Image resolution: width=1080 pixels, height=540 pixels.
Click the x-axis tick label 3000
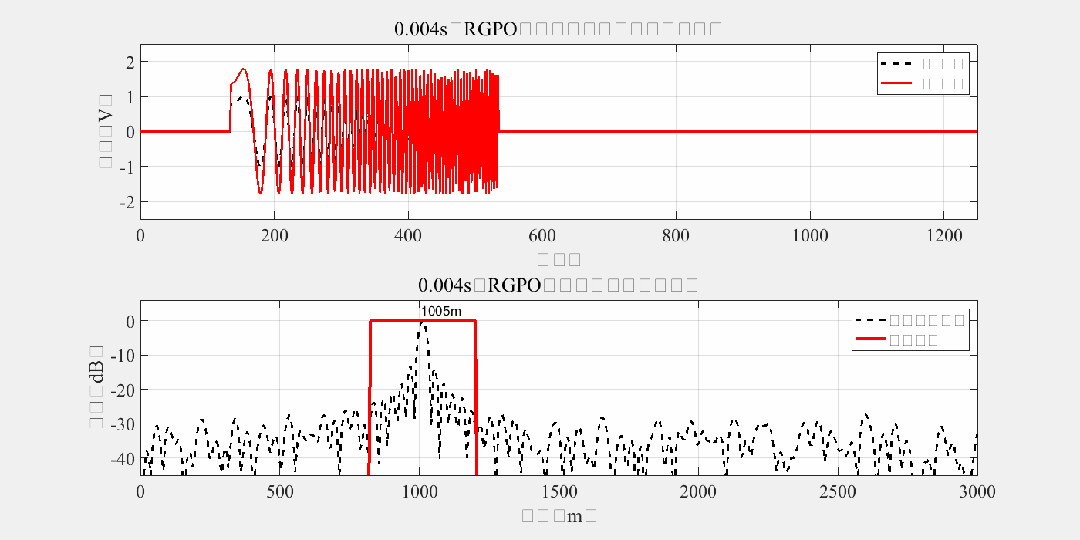pos(977,491)
